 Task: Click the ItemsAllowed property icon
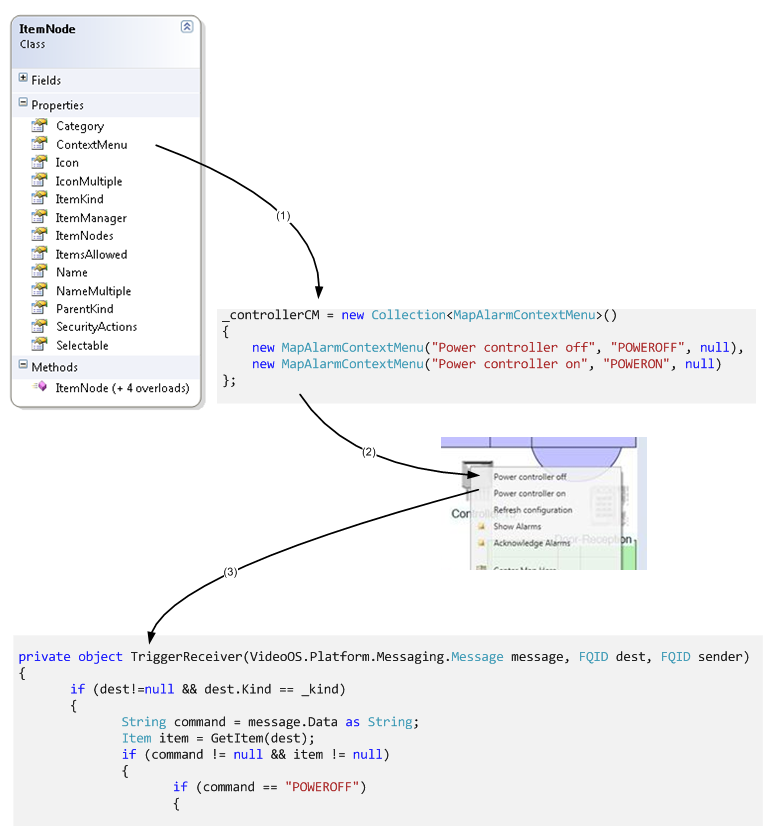click(x=39, y=254)
